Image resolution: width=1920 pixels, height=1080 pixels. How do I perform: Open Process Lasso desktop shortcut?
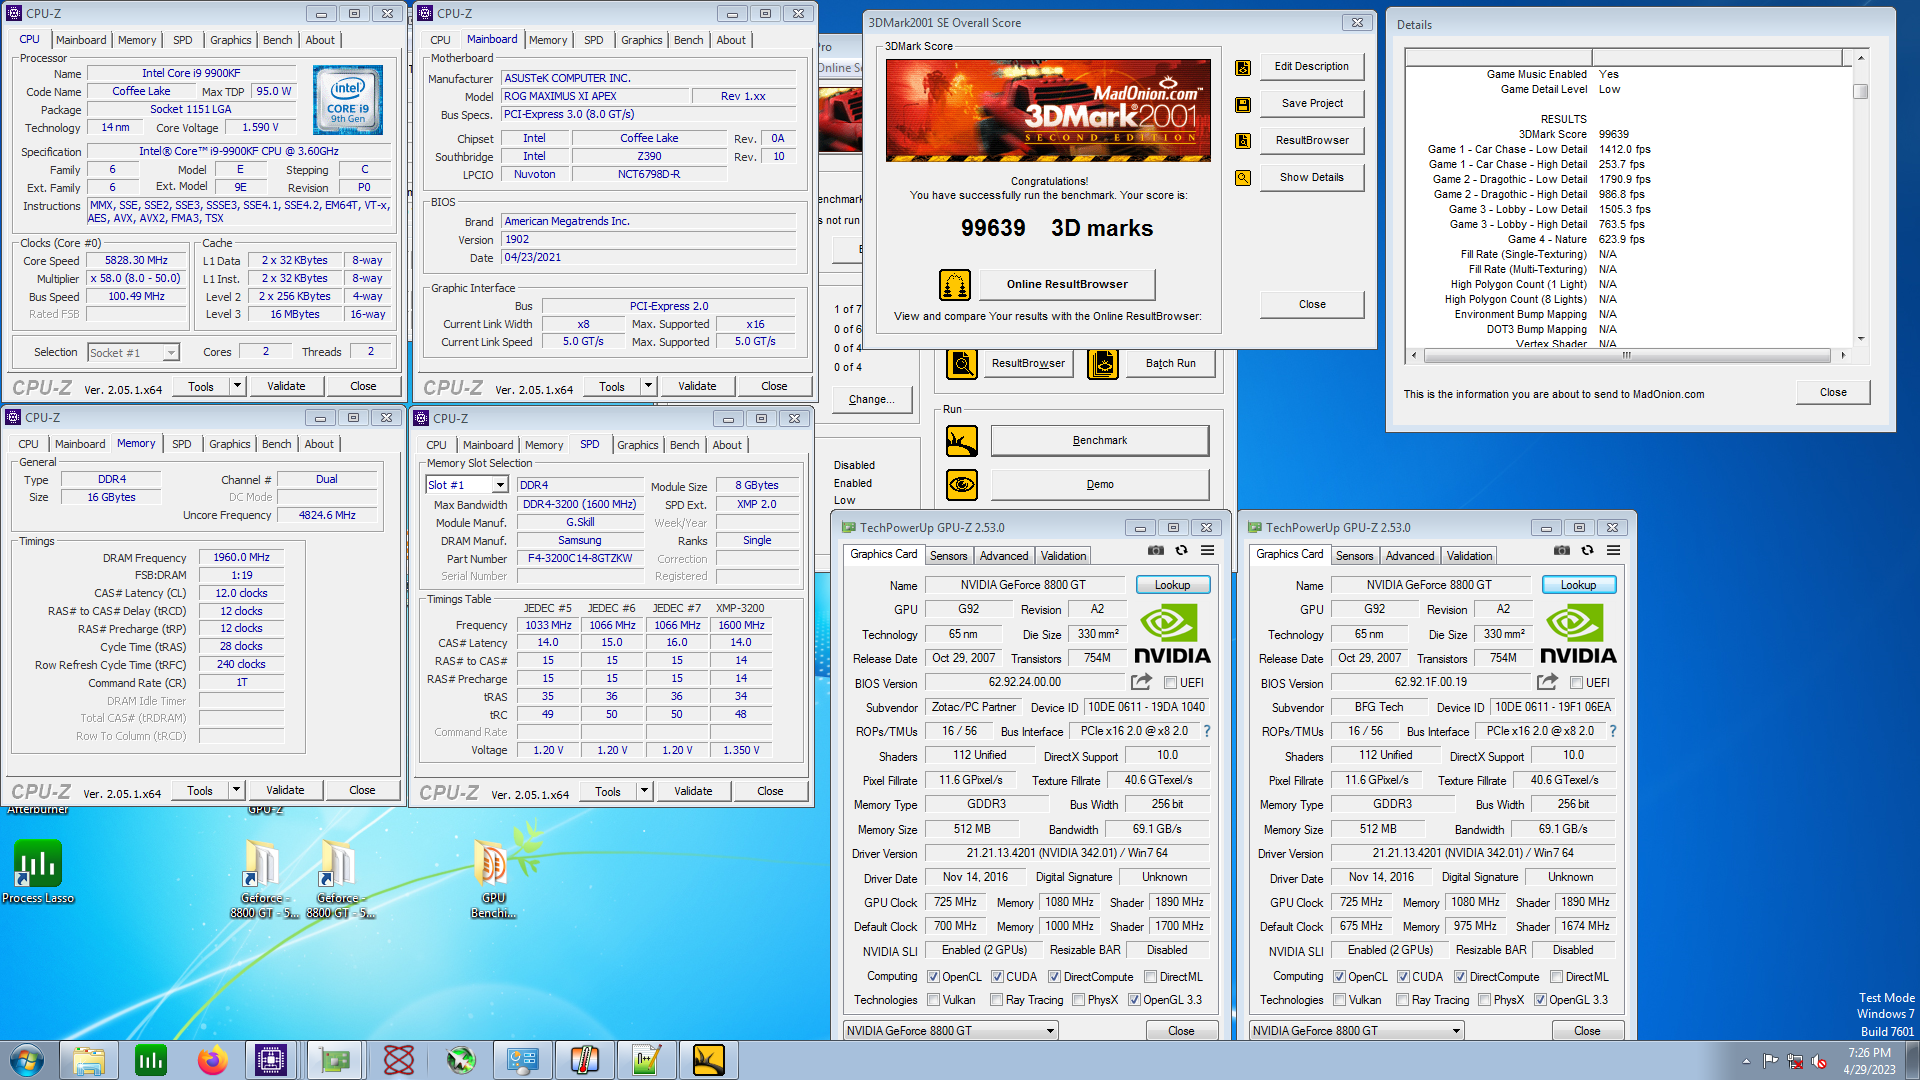point(38,872)
